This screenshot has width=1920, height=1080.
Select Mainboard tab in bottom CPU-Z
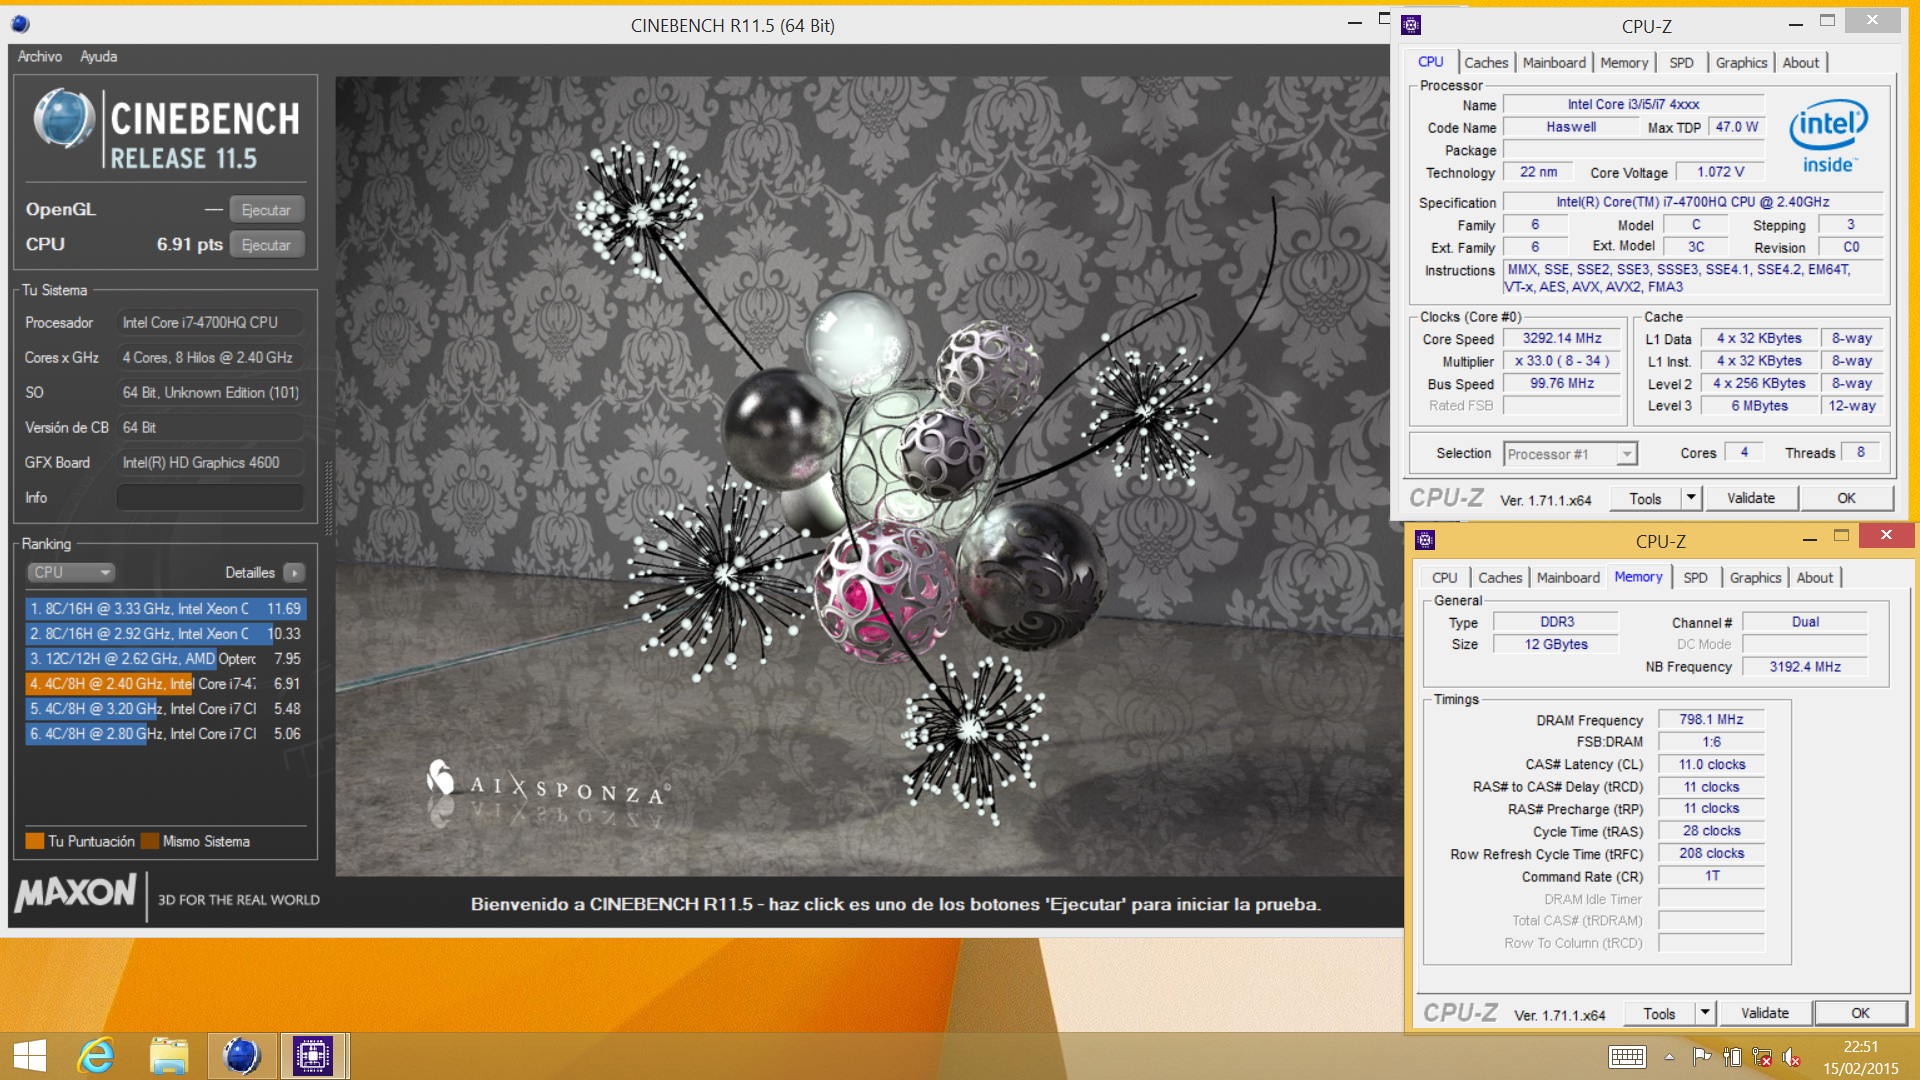[x=1568, y=577]
